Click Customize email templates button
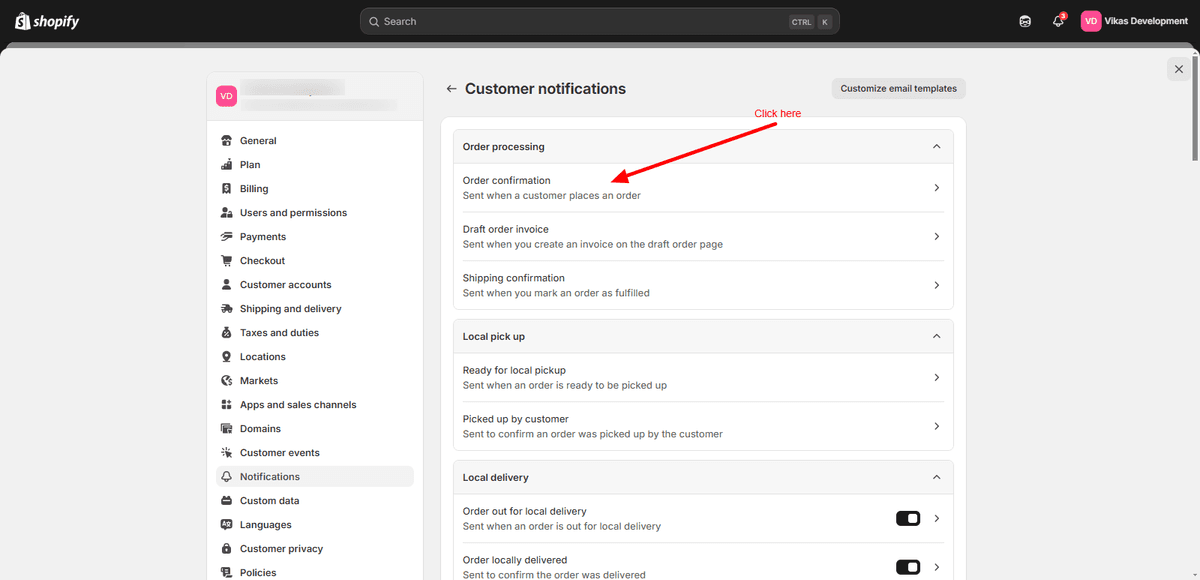The height and width of the screenshot is (580, 1200). point(898,89)
